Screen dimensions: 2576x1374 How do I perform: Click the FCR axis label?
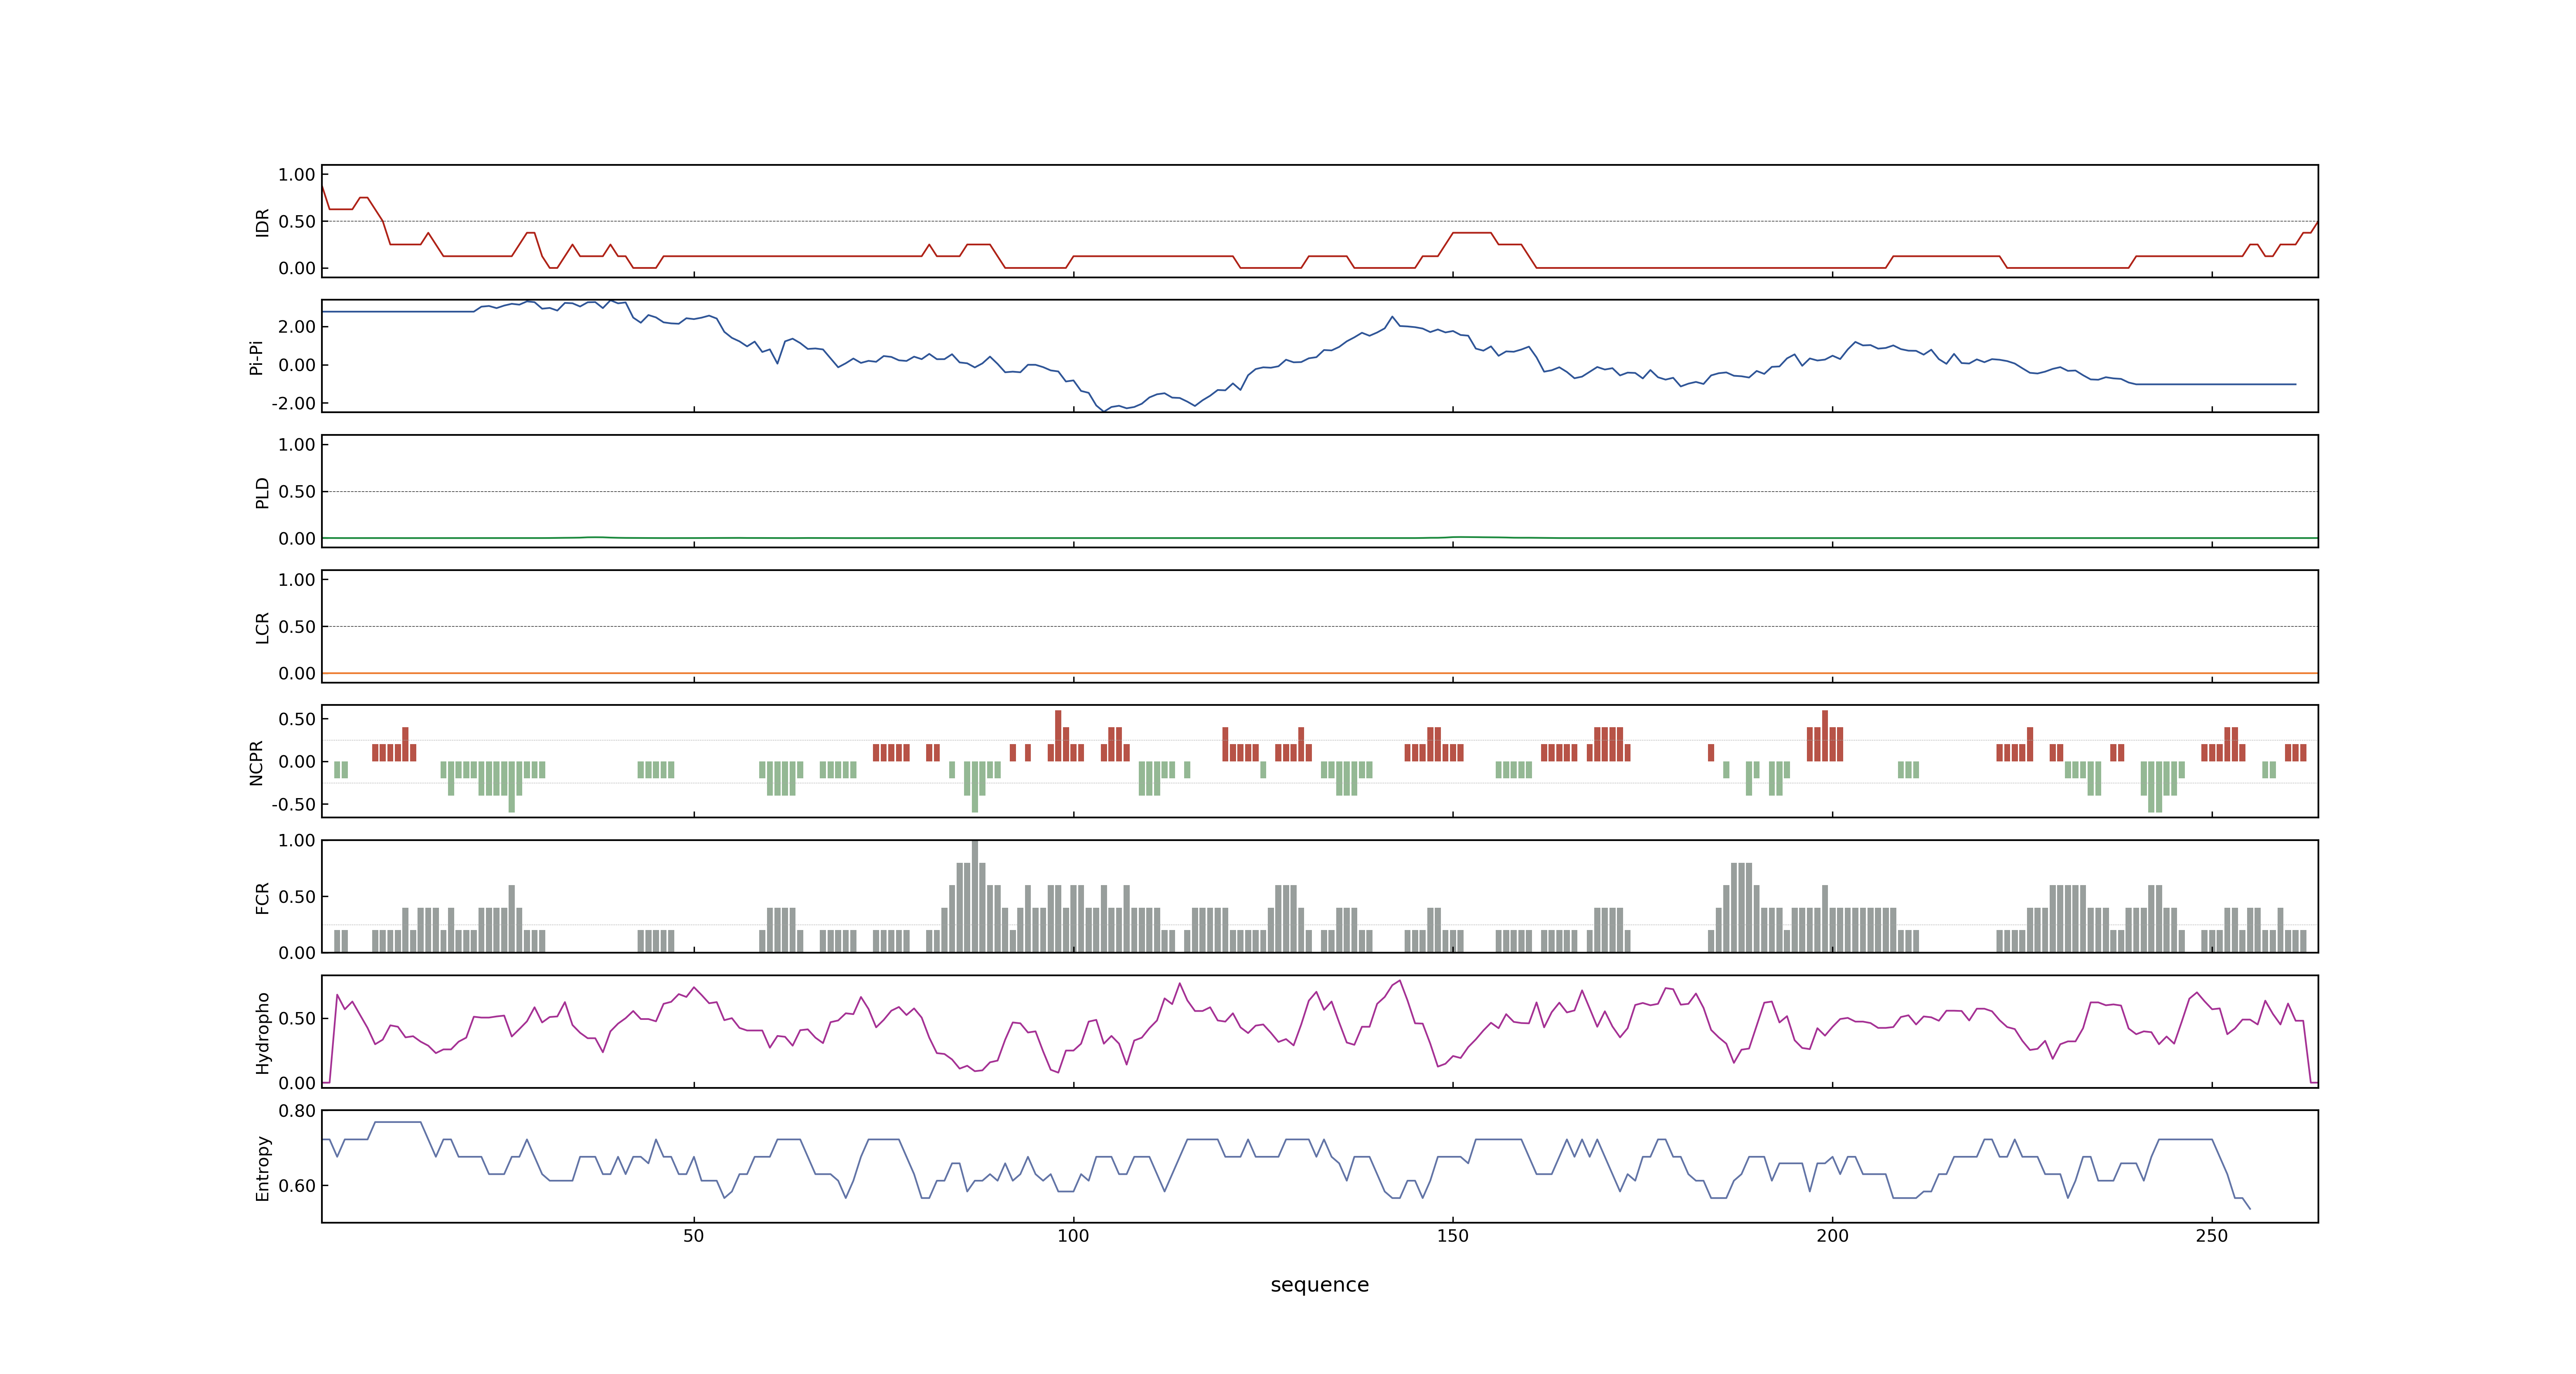(263, 898)
